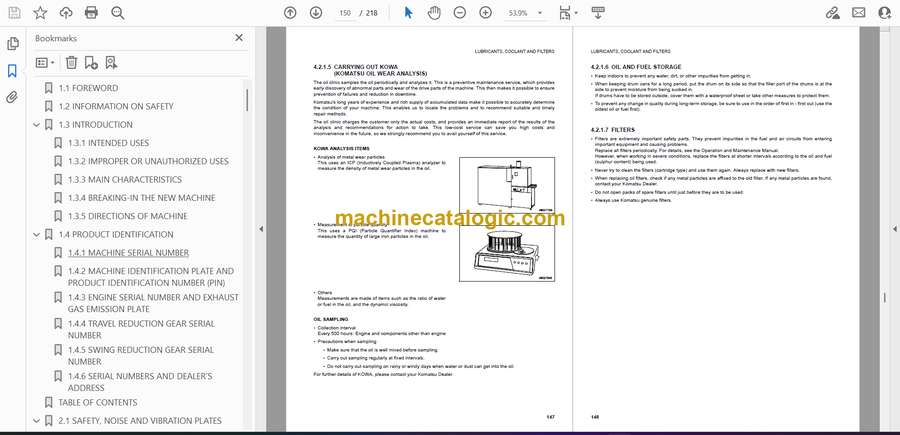
Task: Click OIL SAMPLING subheading
Action: pos(331,319)
